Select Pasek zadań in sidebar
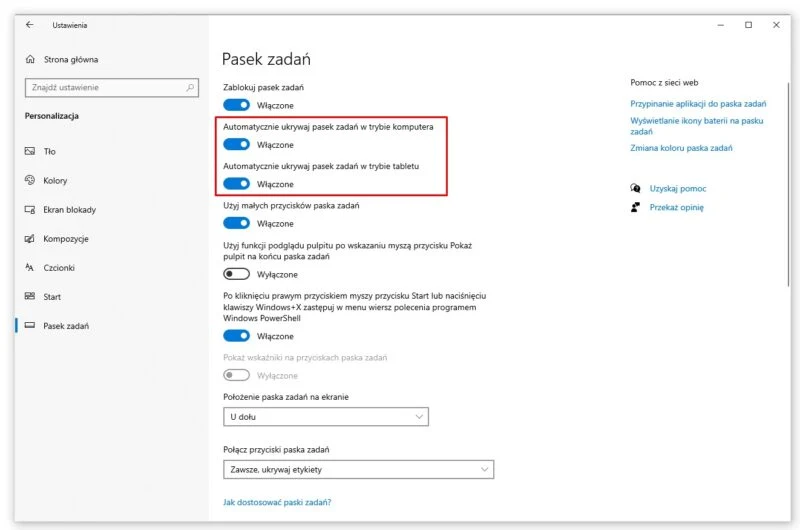 (x=66, y=326)
